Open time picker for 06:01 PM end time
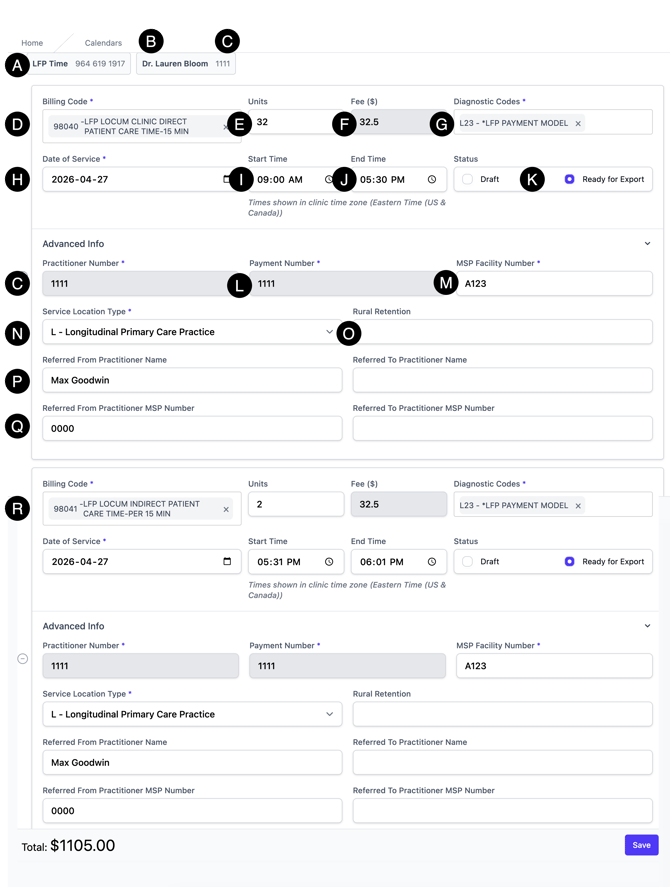670x887 pixels. 432,562
